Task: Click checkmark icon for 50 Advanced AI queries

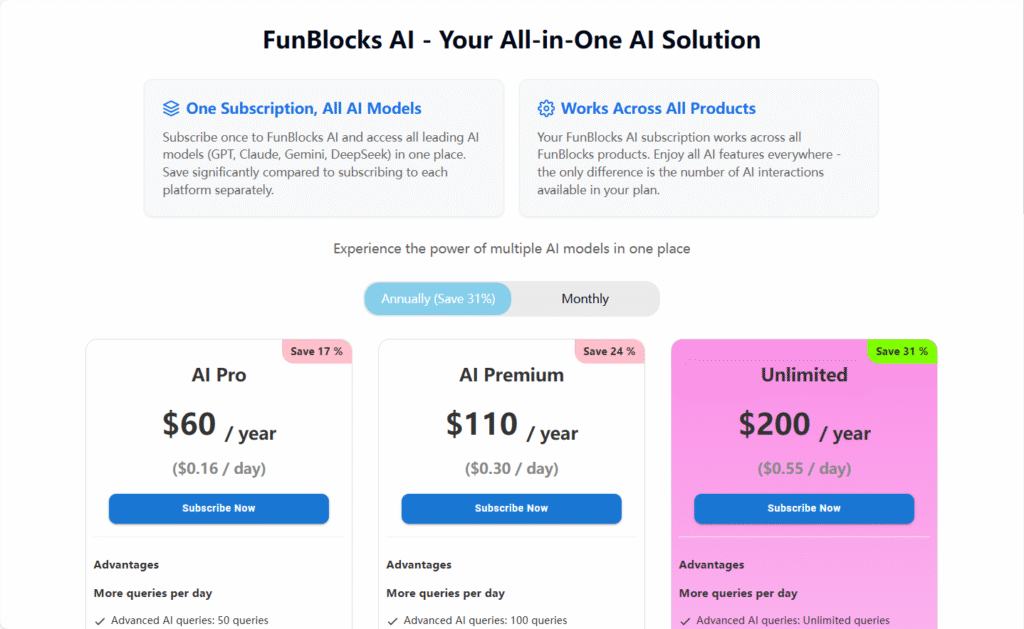Action: pyautogui.click(x=100, y=621)
